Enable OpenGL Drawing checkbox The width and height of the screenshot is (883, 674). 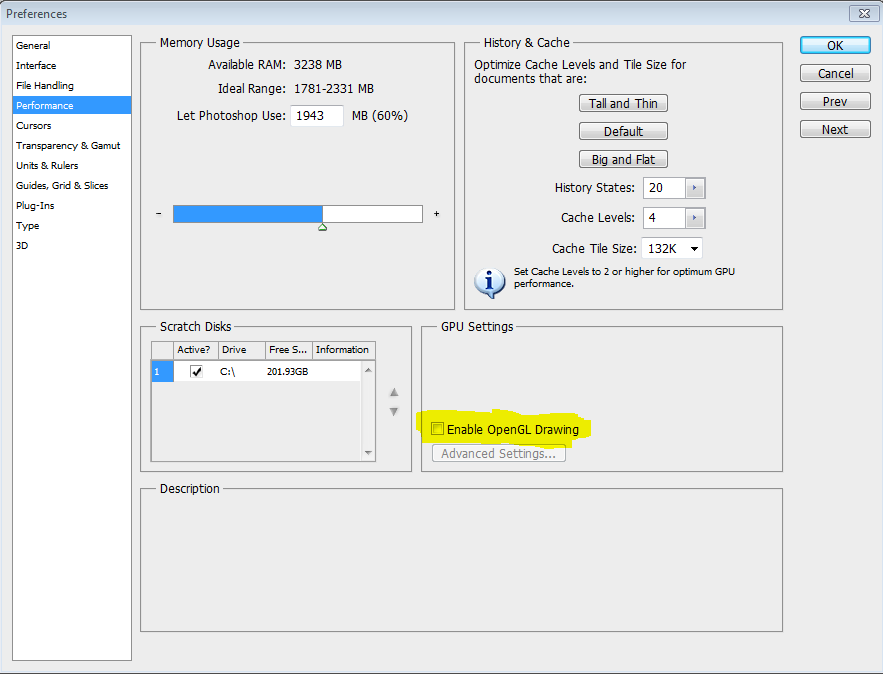point(438,429)
